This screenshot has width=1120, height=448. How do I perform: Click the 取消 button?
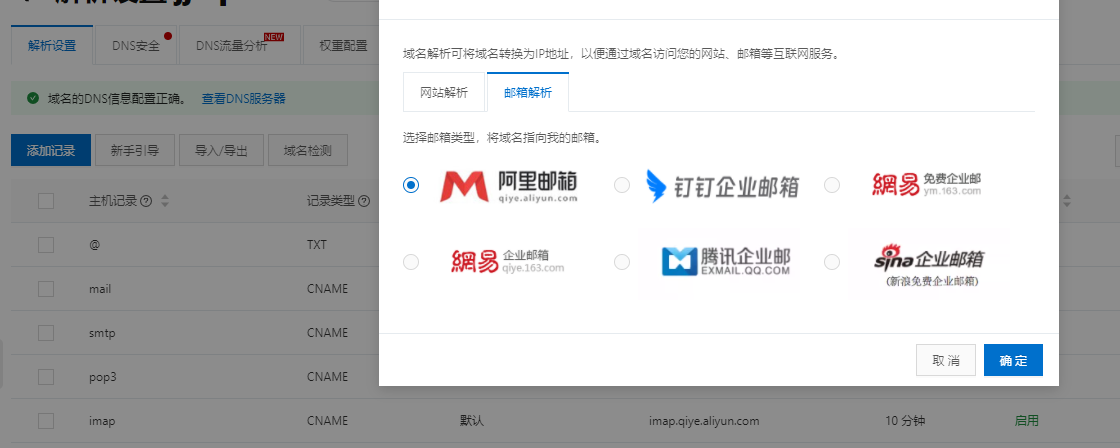pos(945,360)
